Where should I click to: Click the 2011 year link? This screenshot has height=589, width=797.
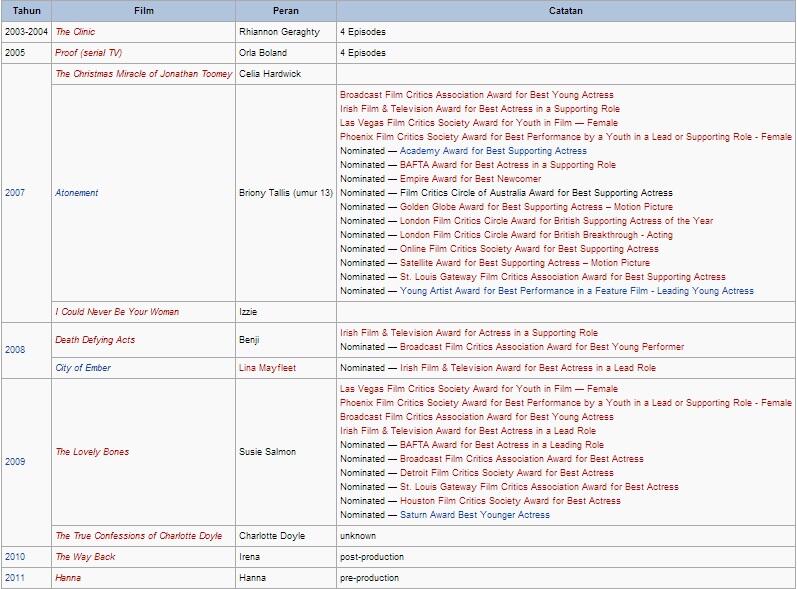pyautogui.click(x=15, y=578)
